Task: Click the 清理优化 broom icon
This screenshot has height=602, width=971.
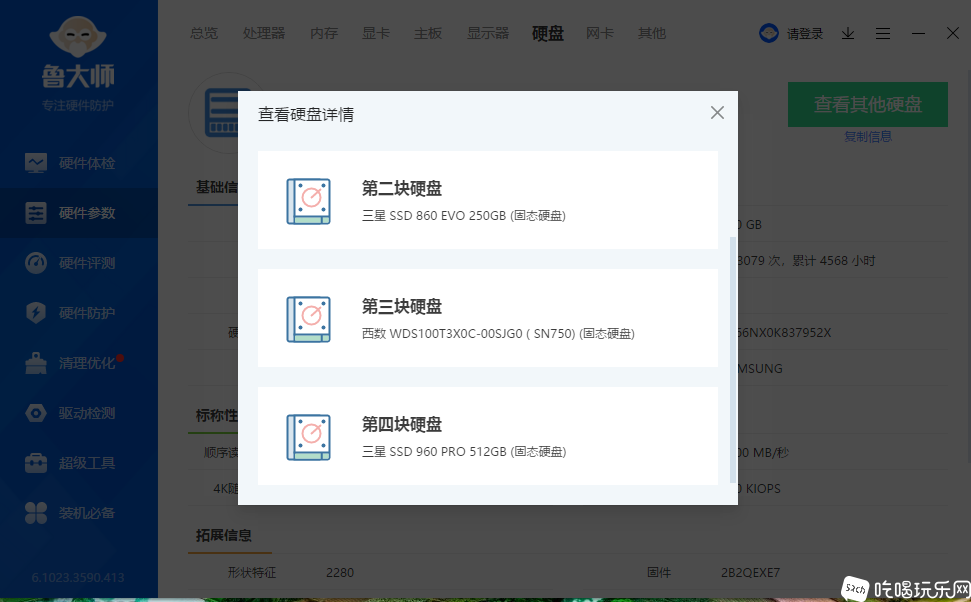Action: 36,363
